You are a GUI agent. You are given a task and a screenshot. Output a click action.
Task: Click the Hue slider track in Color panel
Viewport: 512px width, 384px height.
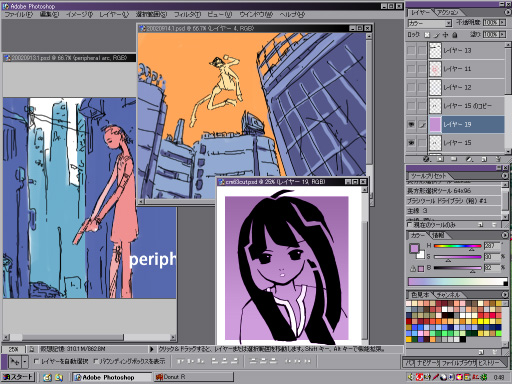coord(457,246)
